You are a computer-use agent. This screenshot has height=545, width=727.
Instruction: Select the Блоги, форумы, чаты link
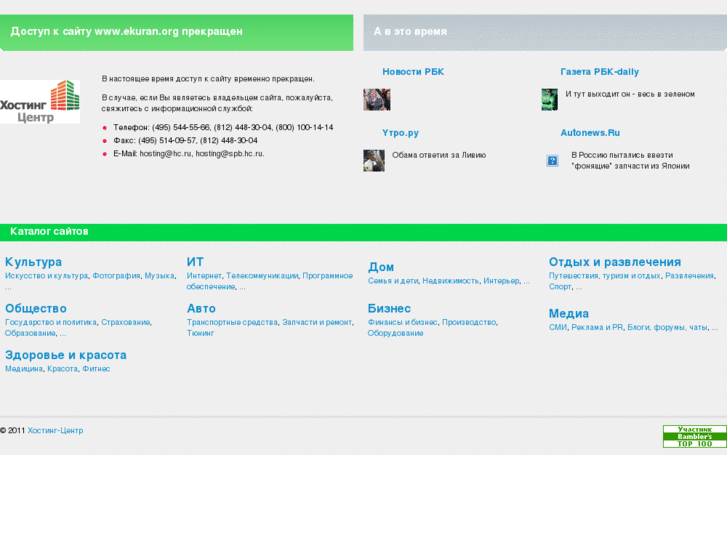click(668, 327)
